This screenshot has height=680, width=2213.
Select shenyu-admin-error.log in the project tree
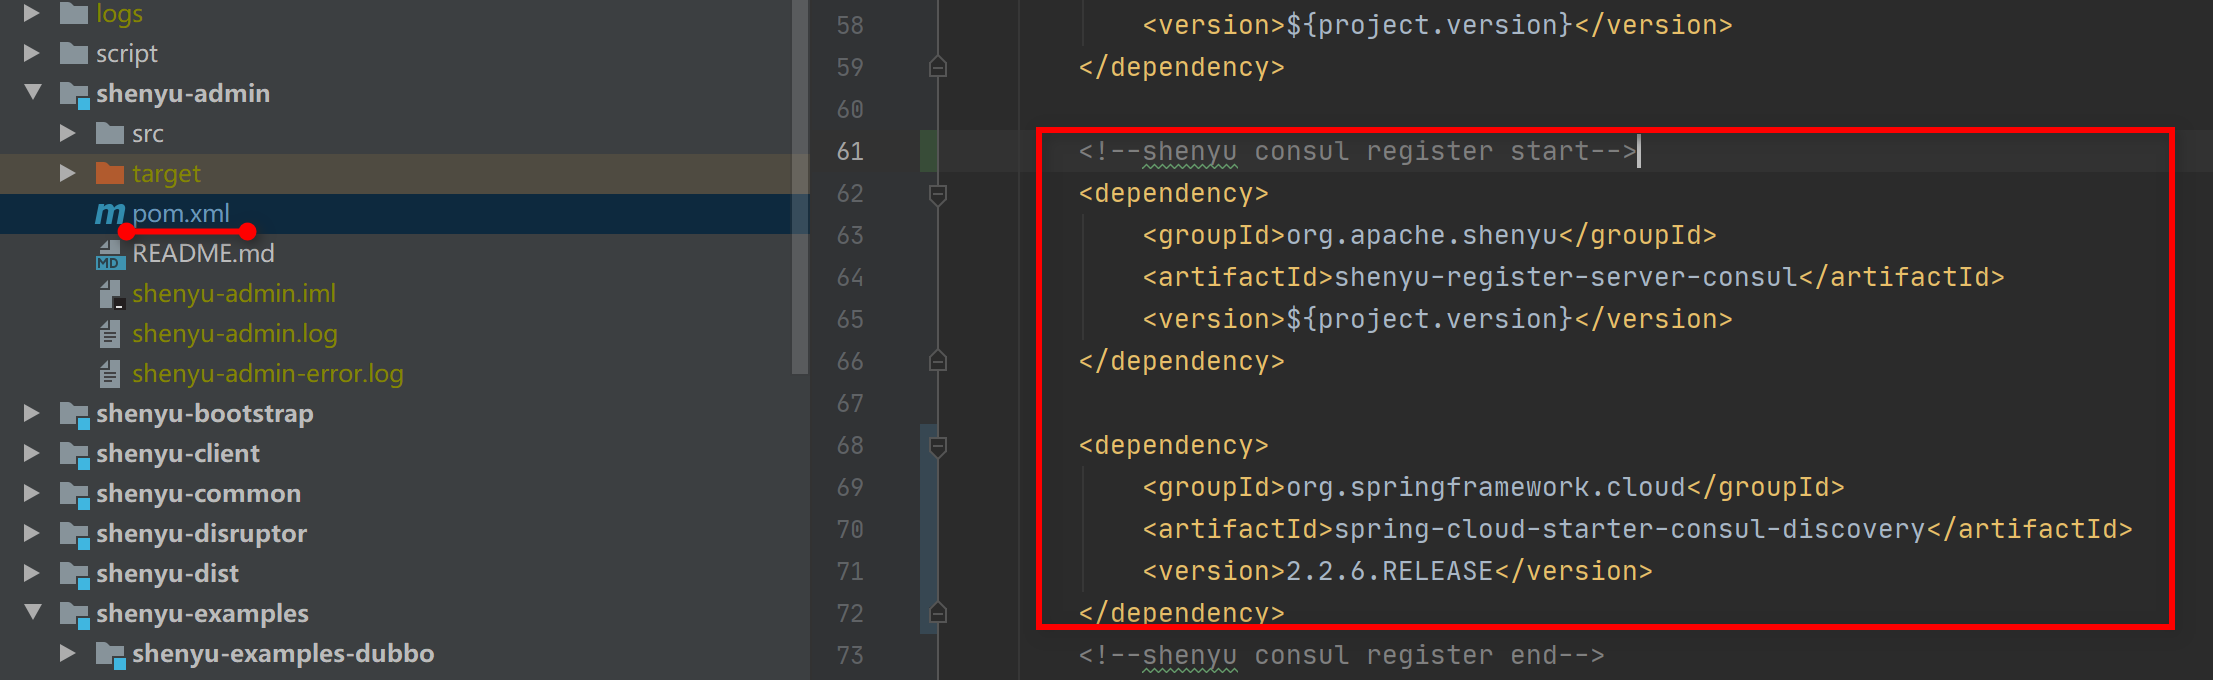[x=267, y=374]
